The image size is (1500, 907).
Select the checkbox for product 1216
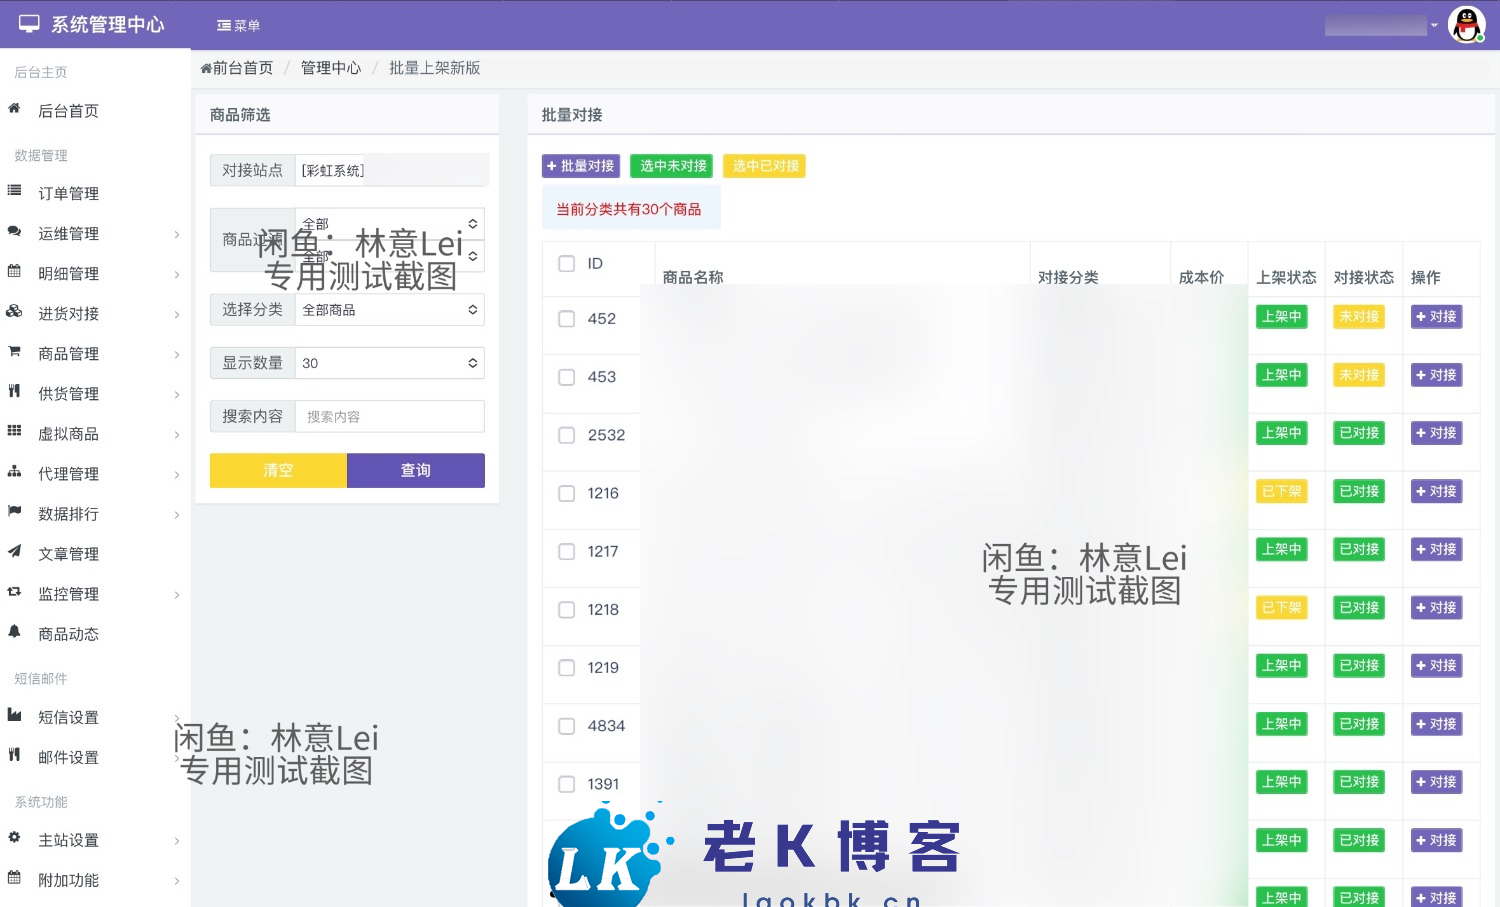567,493
